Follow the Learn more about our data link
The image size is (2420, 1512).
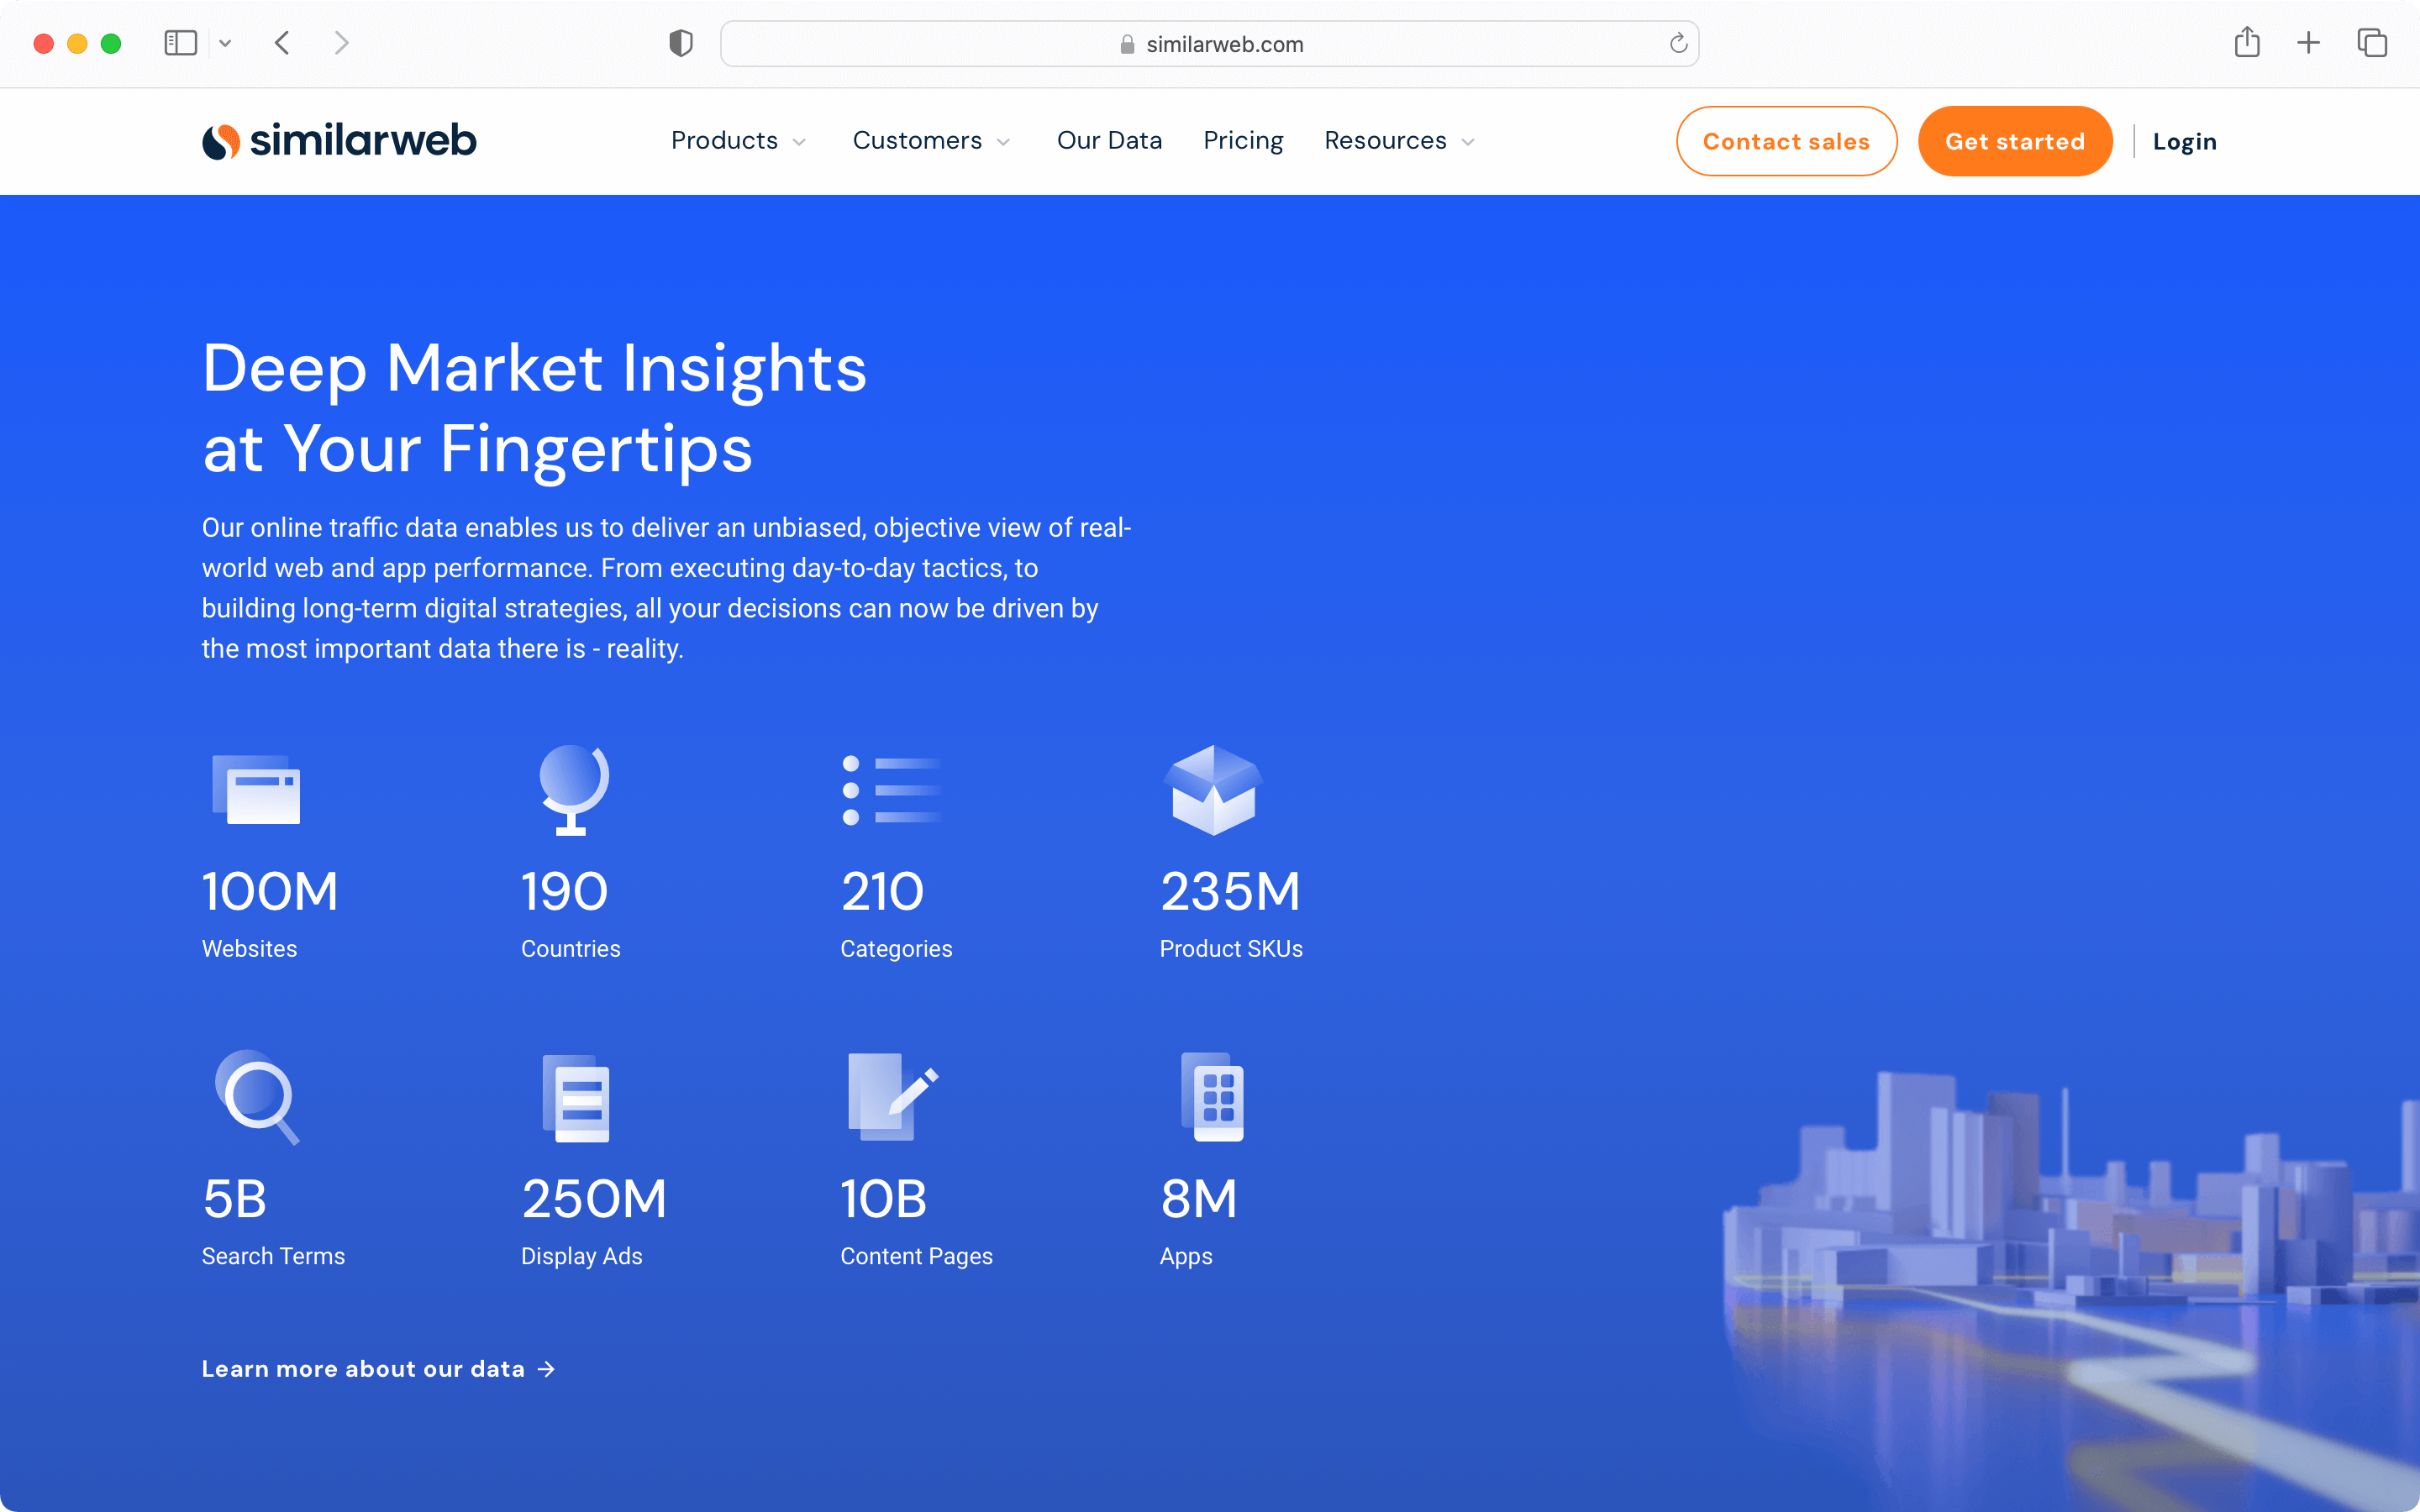point(378,1369)
